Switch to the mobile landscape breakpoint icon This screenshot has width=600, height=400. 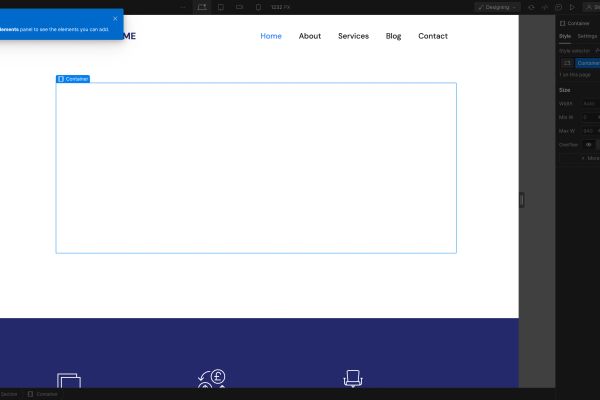pyautogui.click(x=240, y=7)
